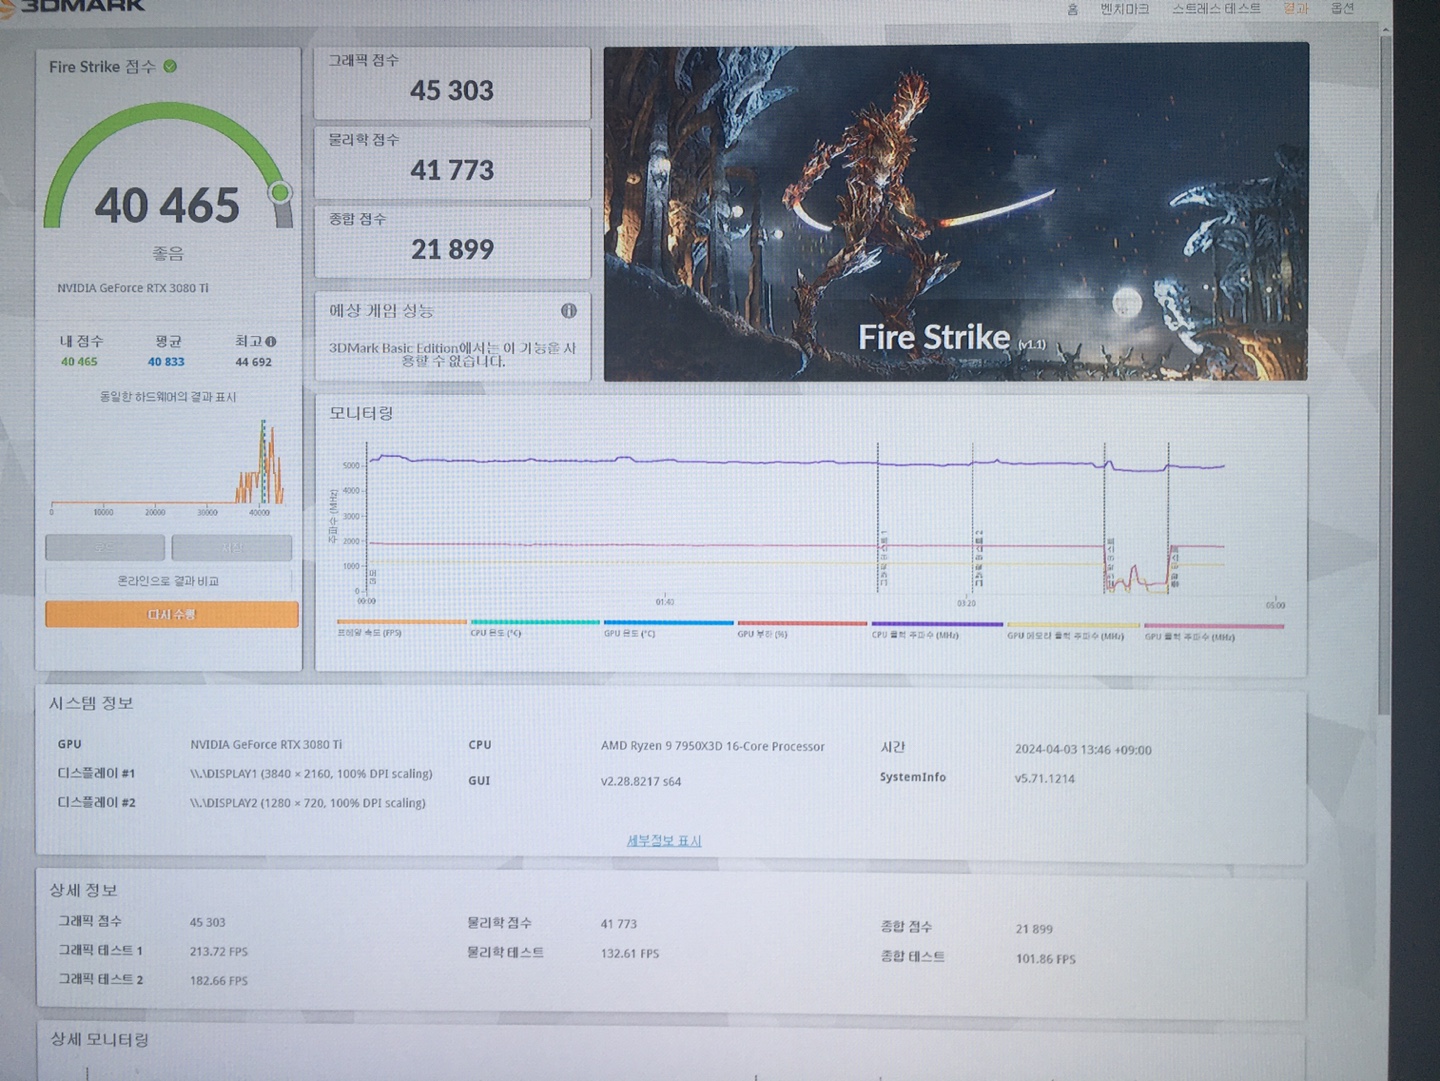Click the 좋음 rating under the score
This screenshot has height=1081, width=1440.
point(167,254)
